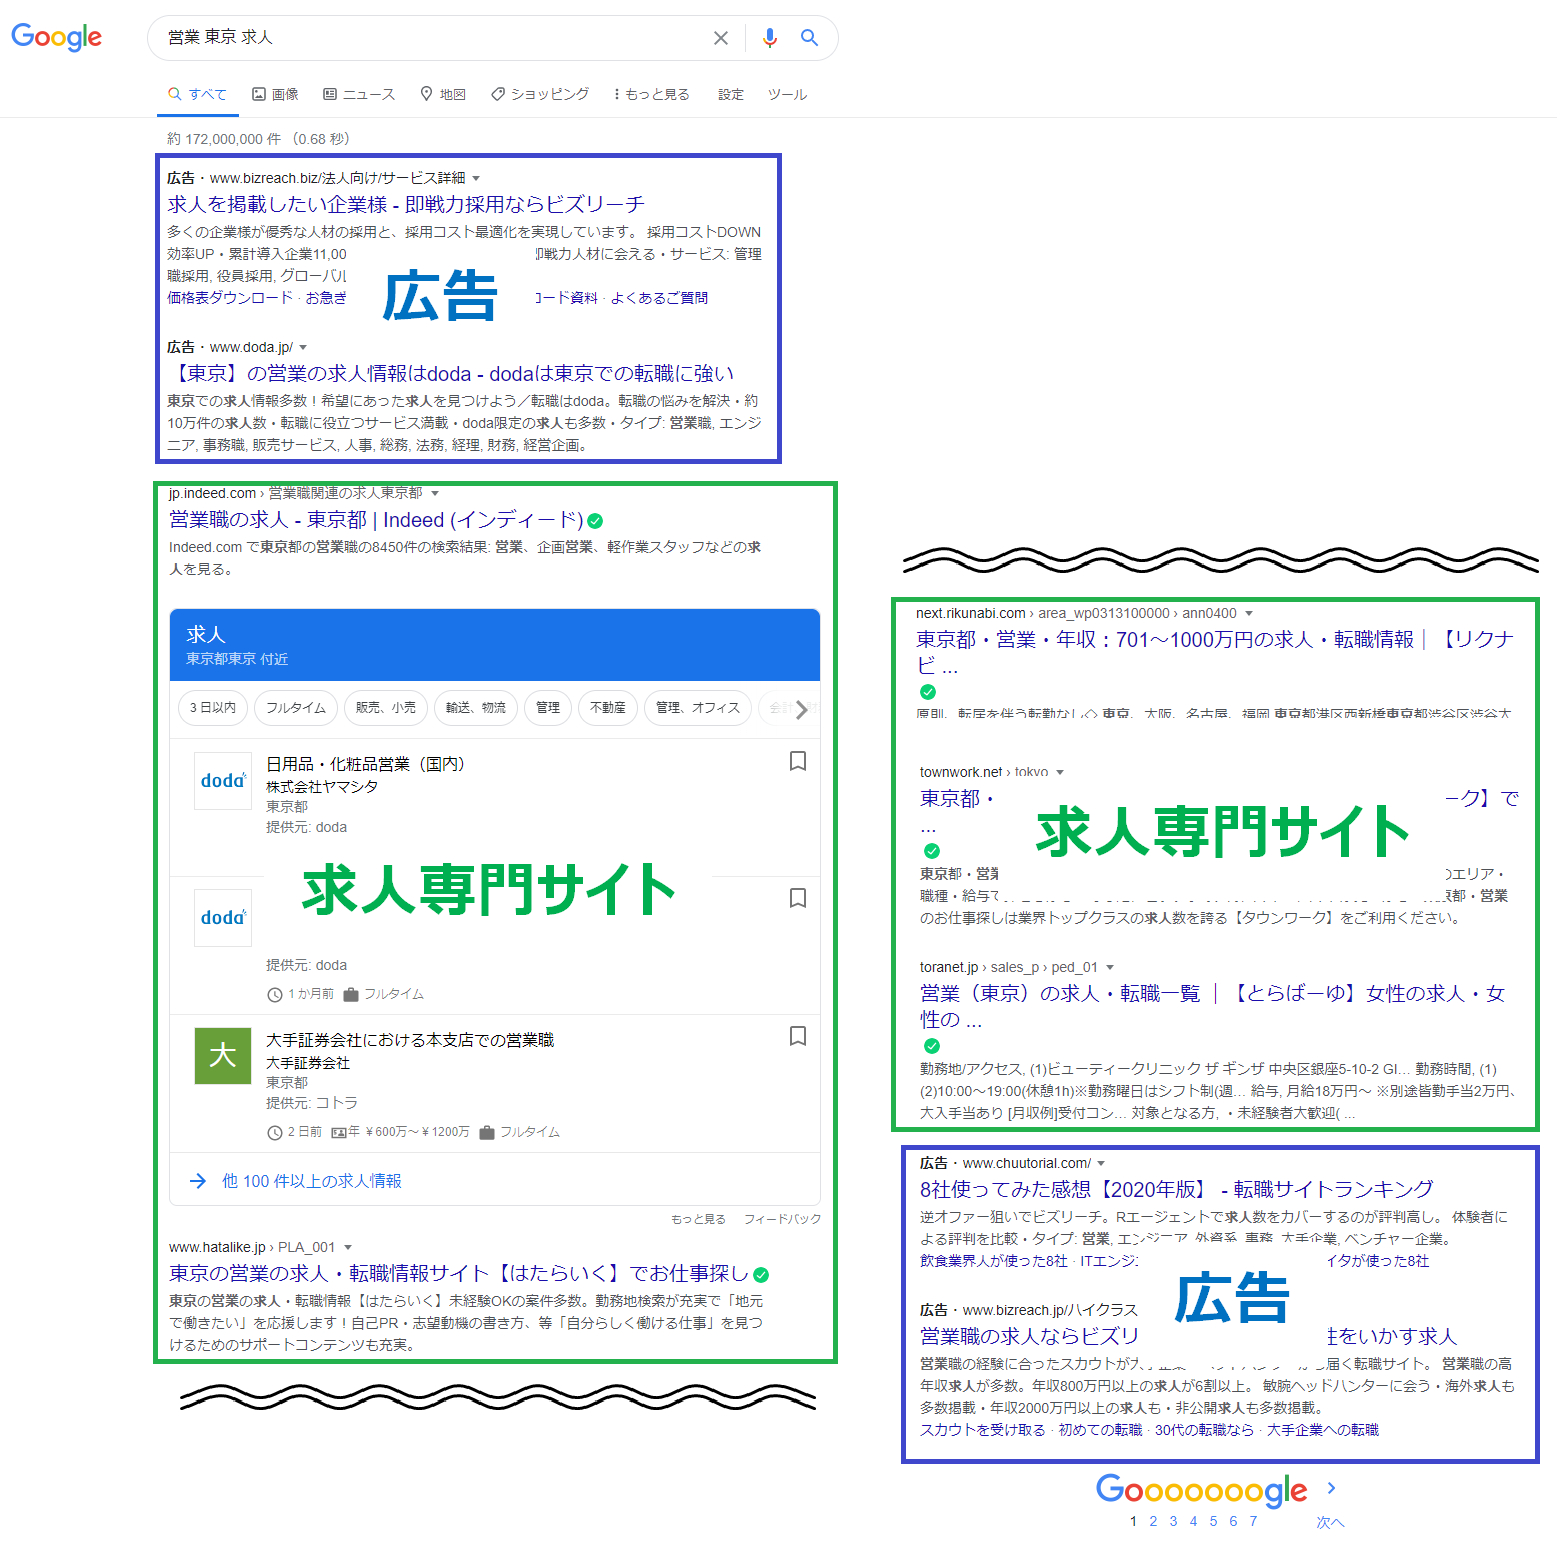Click 他 100 件以上の求人情報 link
The width and height of the screenshot is (1557, 1541).
pyautogui.click(x=312, y=1181)
